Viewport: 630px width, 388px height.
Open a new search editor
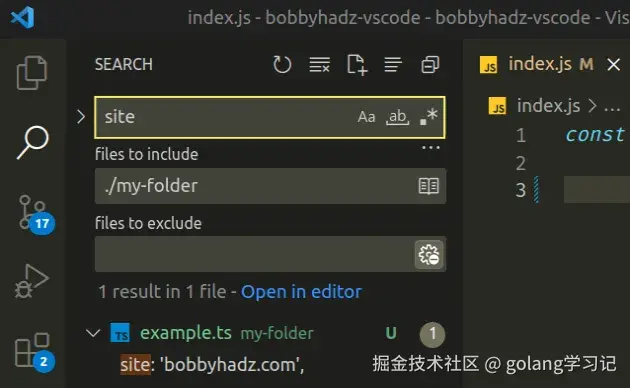357,64
